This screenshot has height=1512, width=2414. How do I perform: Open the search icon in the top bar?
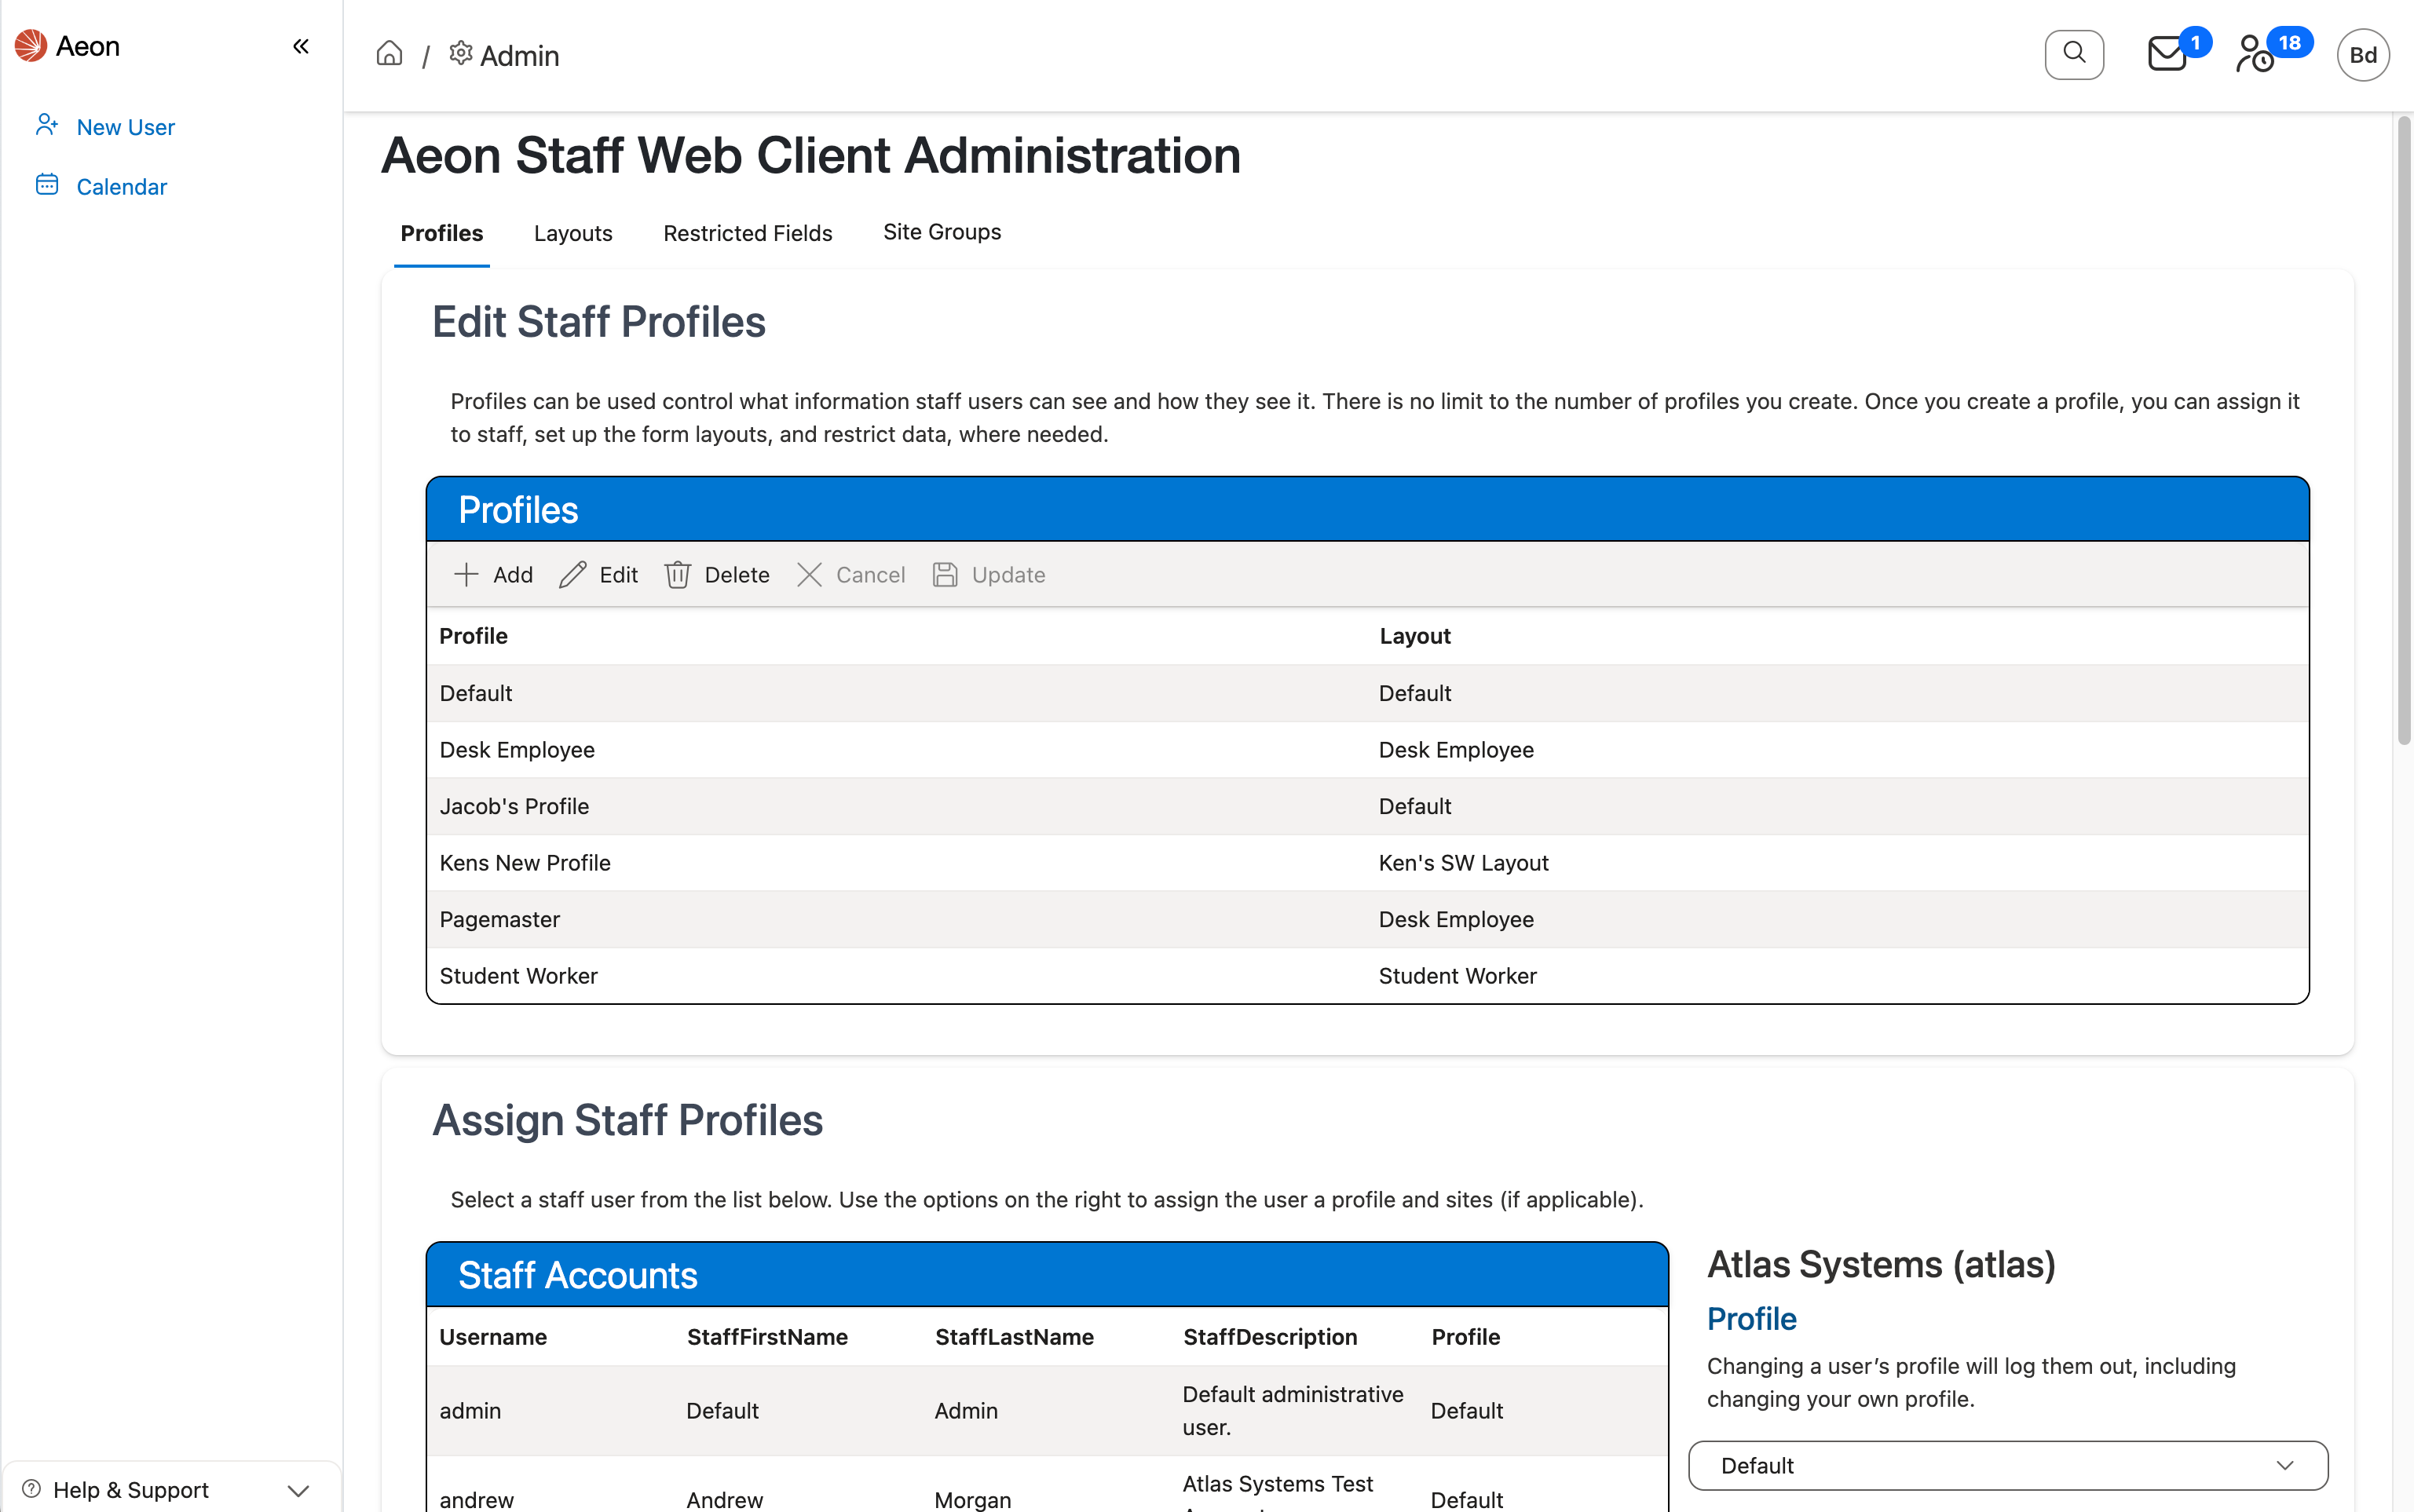(x=2074, y=54)
